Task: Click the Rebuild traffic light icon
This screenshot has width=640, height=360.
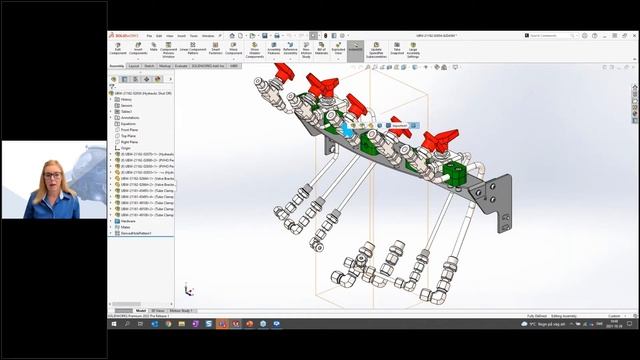Action: [x=325, y=36]
